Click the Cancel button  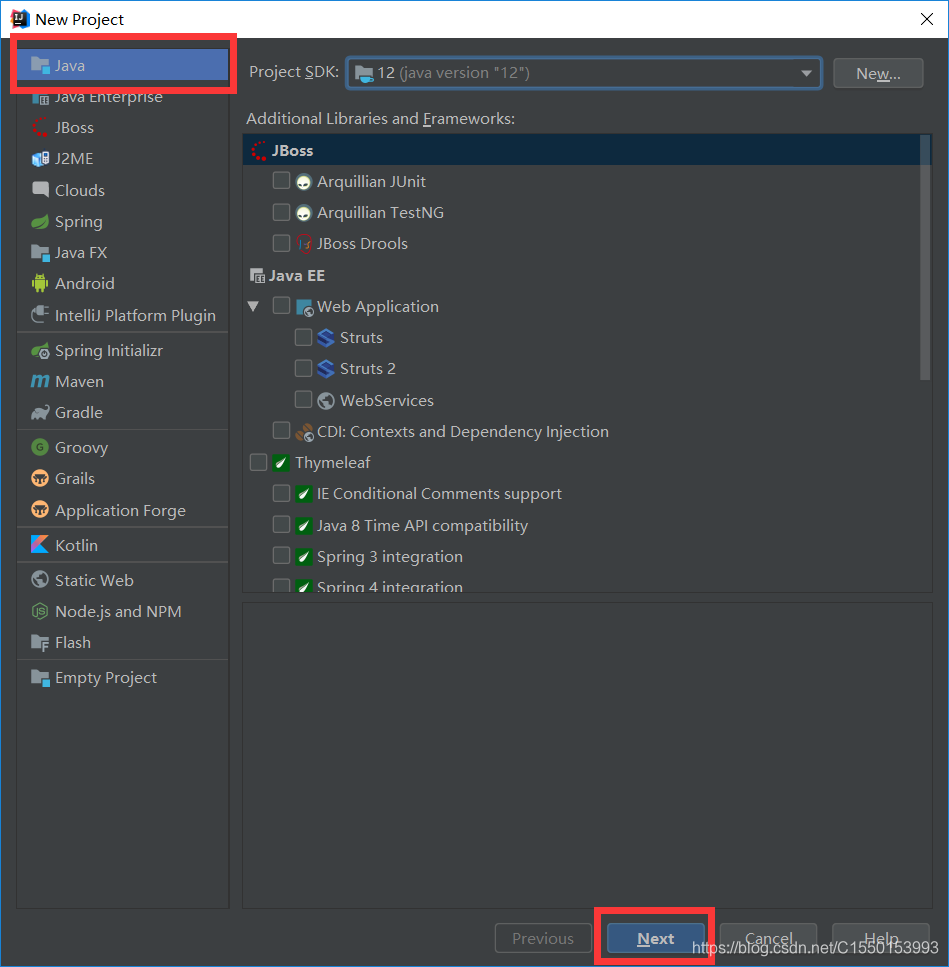click(x=768, y=938)
